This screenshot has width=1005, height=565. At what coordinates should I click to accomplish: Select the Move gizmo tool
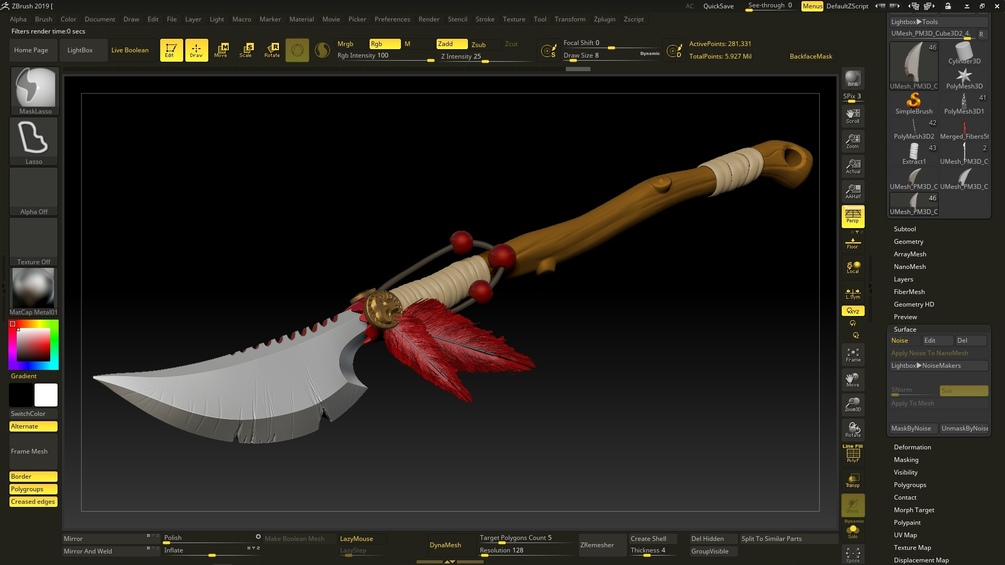coord(221,50)
